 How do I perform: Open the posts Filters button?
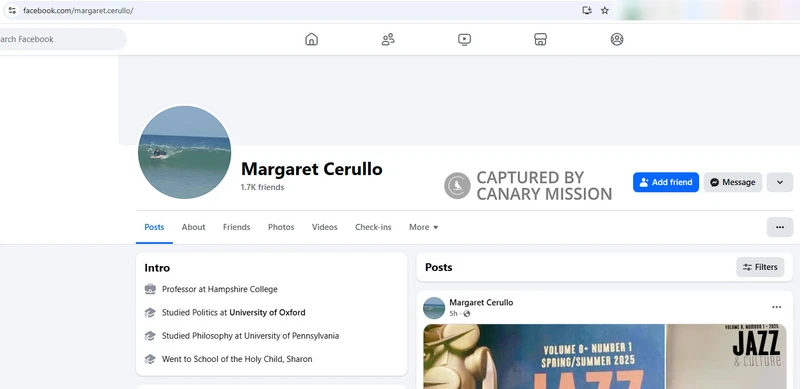(x=760, y=267)
